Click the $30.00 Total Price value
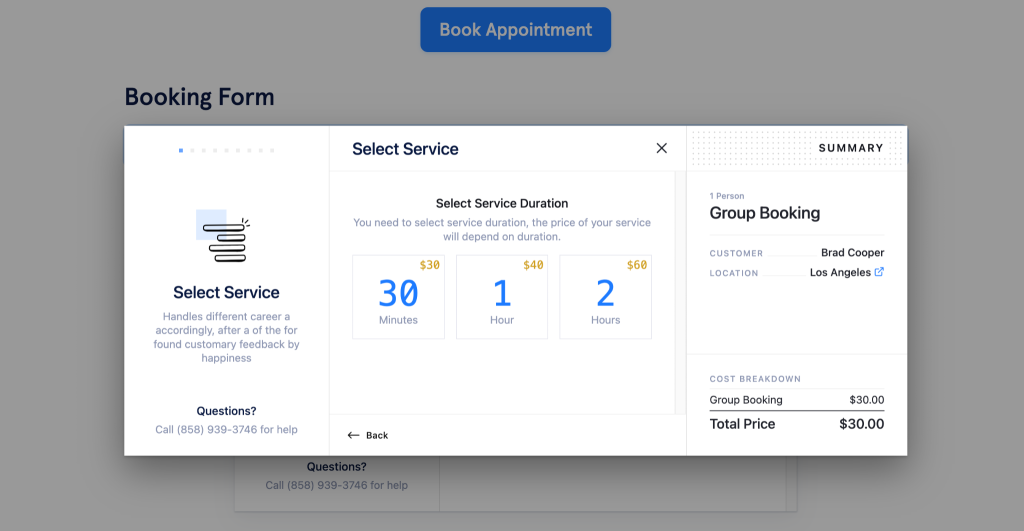This screenshot has width=1024, height=531. coord(861,424)
